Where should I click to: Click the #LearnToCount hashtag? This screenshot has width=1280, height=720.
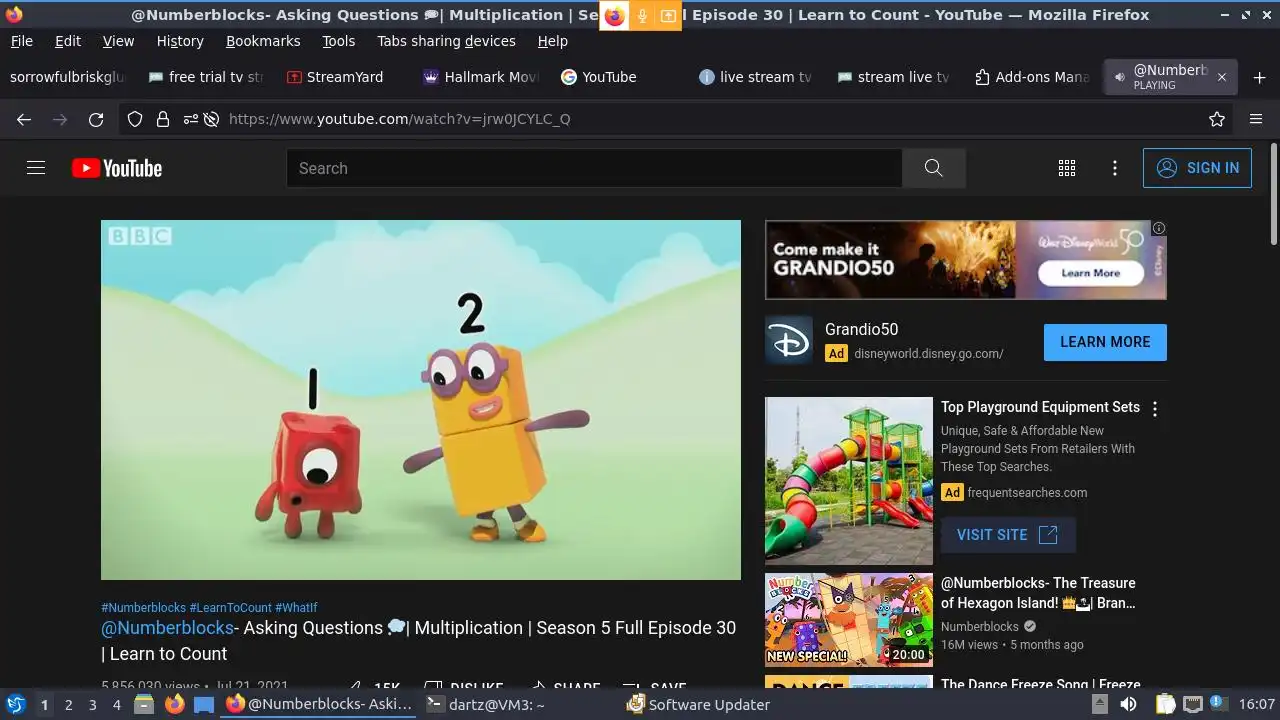tap(231, 608)
